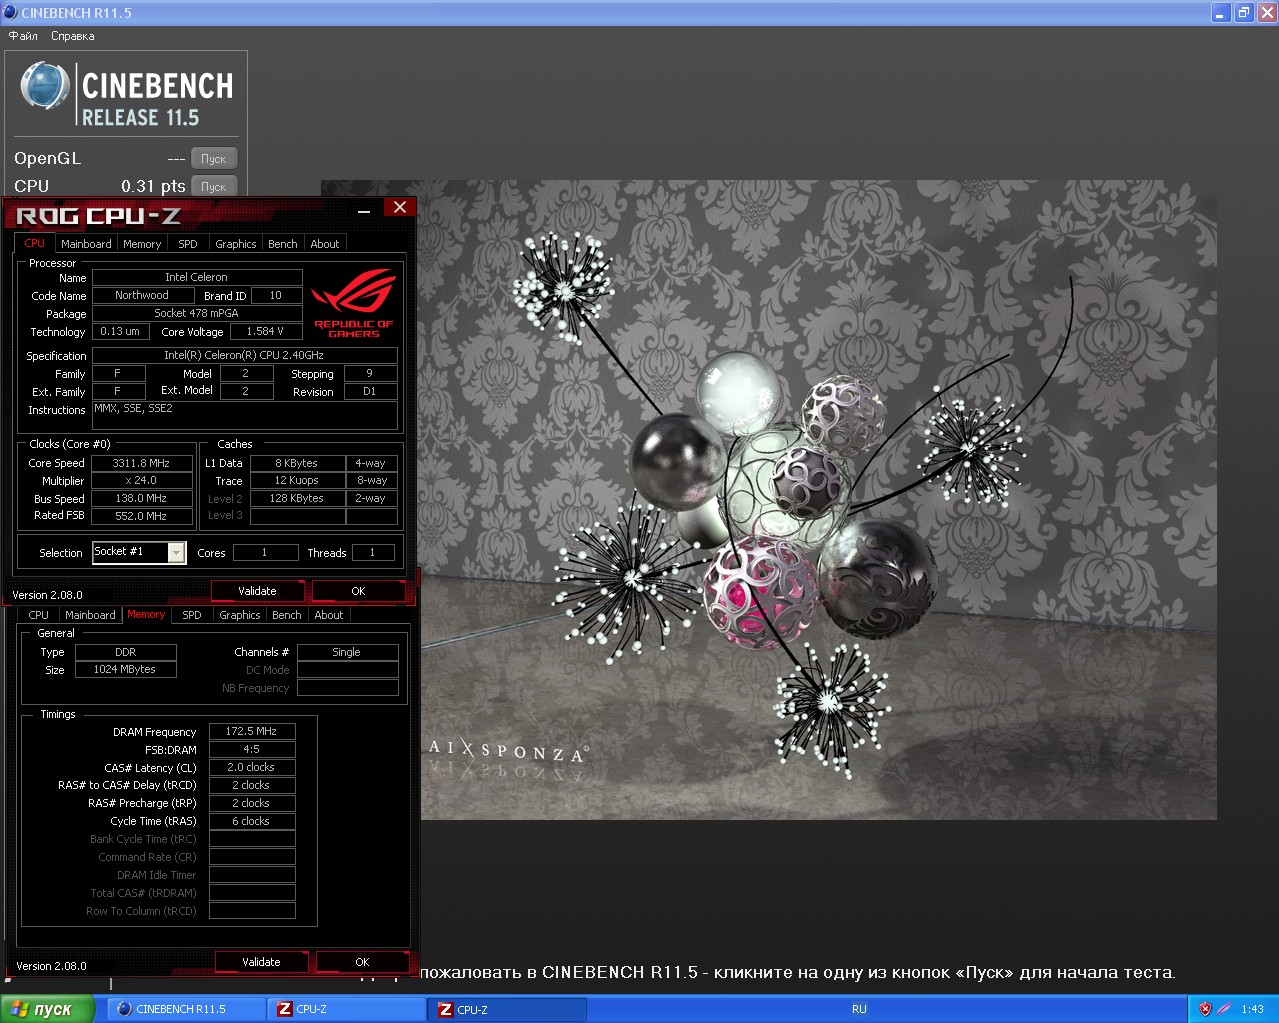Start the CPU test with Пуск
Viewport: 1279px width, 1023px height.
(x=214, y=187)
